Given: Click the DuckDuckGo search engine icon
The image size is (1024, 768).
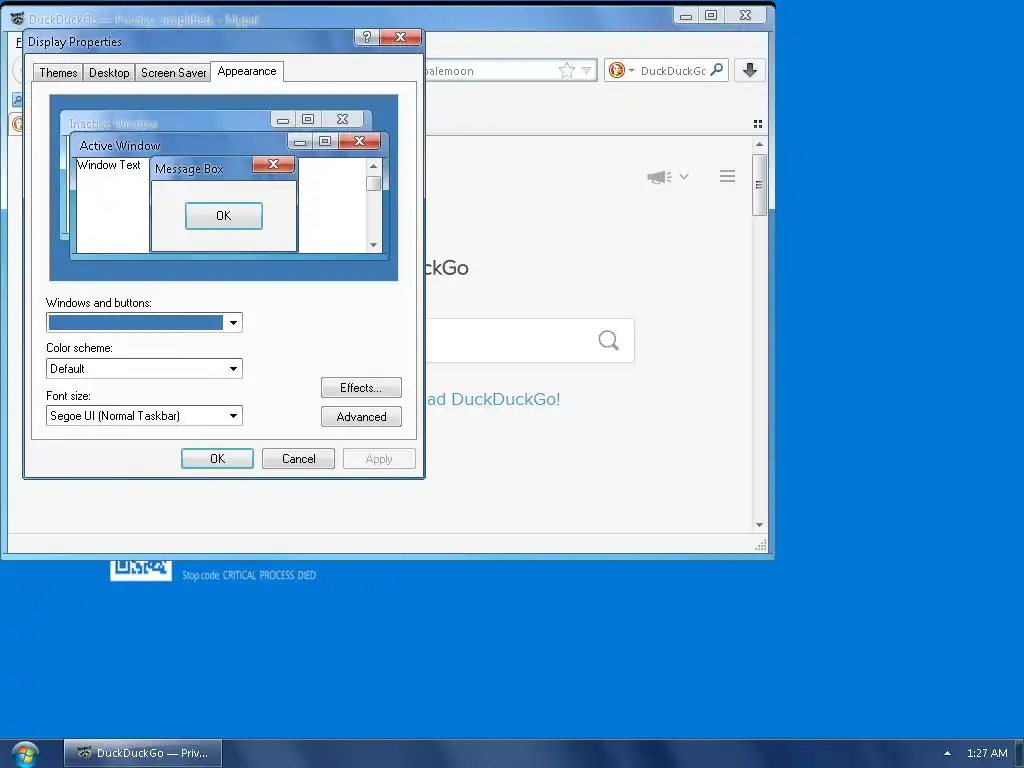Looking at the screenshot, I should 616,70.
